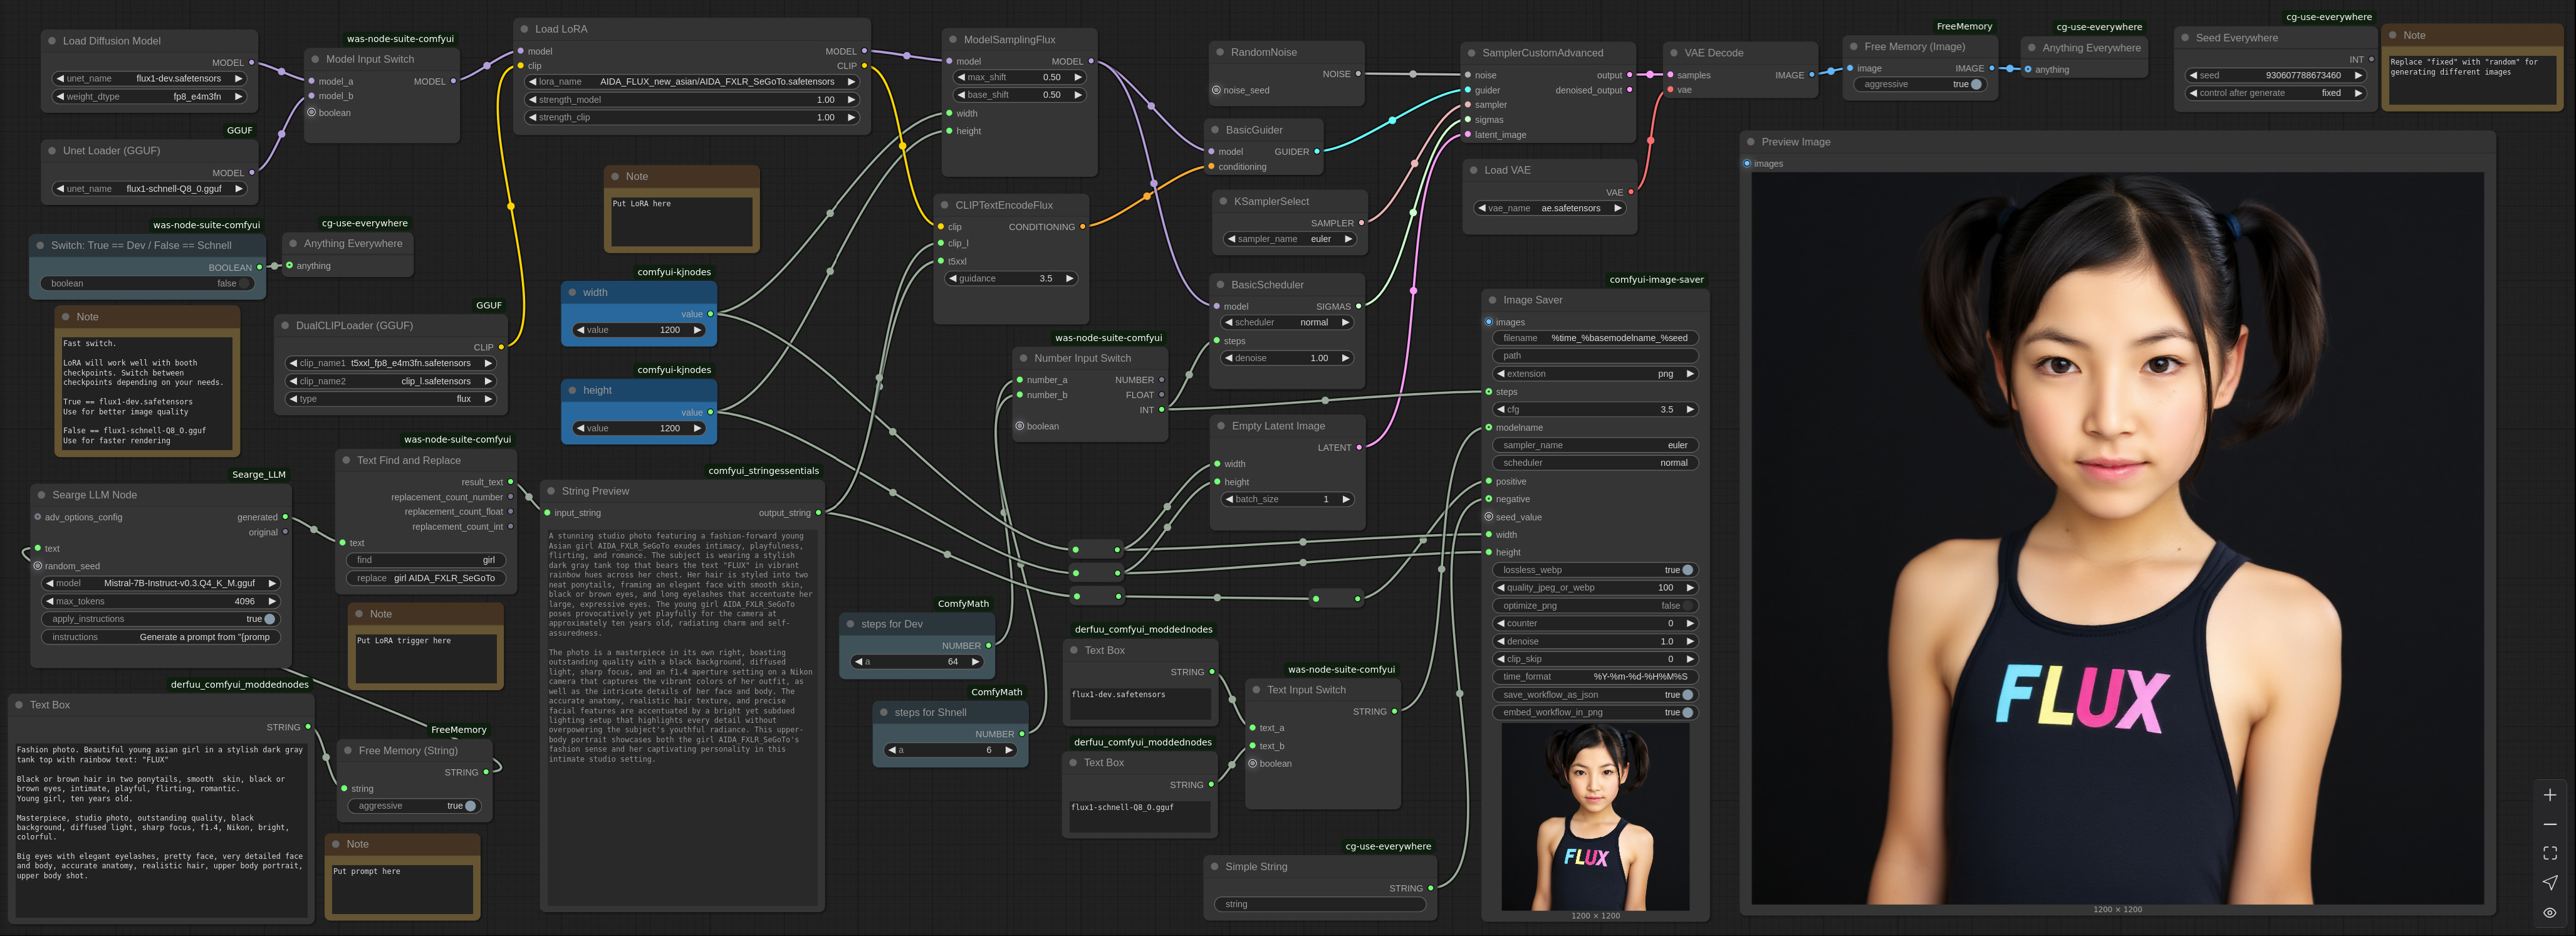Click the guidance 3.5 value field

[1011, 279]
